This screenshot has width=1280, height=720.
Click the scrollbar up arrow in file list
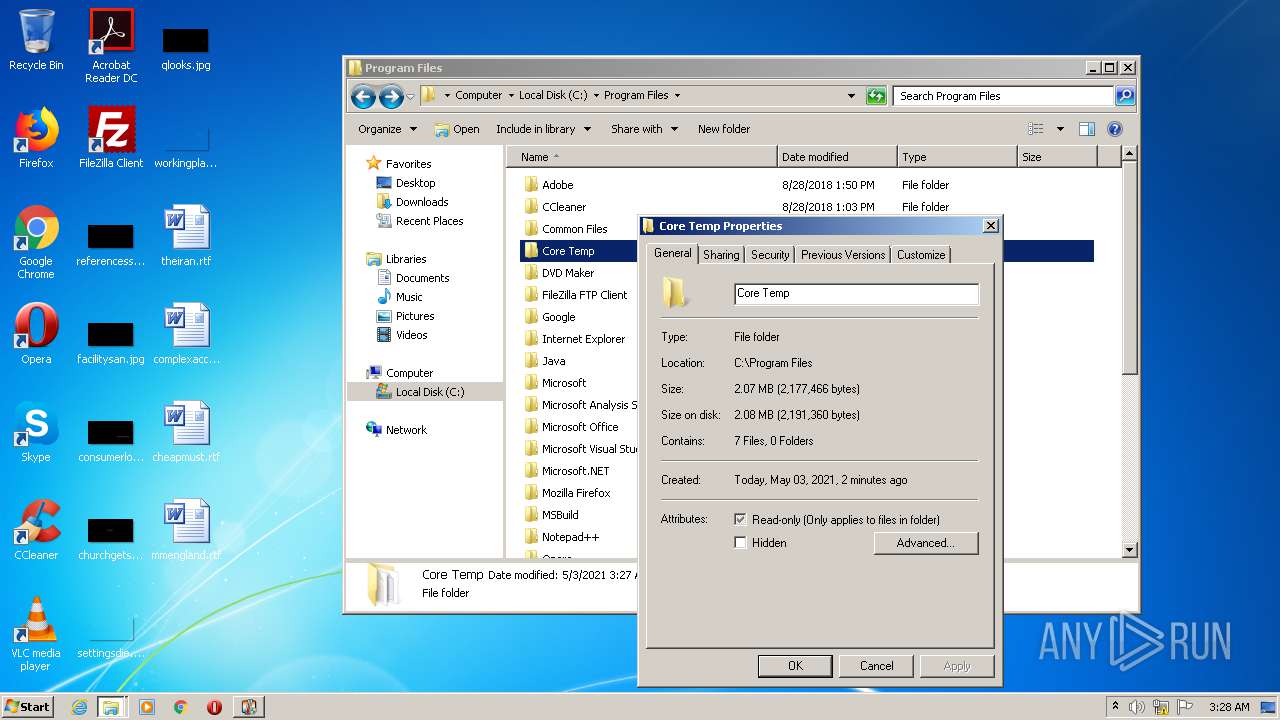[x=1130, y=154]
